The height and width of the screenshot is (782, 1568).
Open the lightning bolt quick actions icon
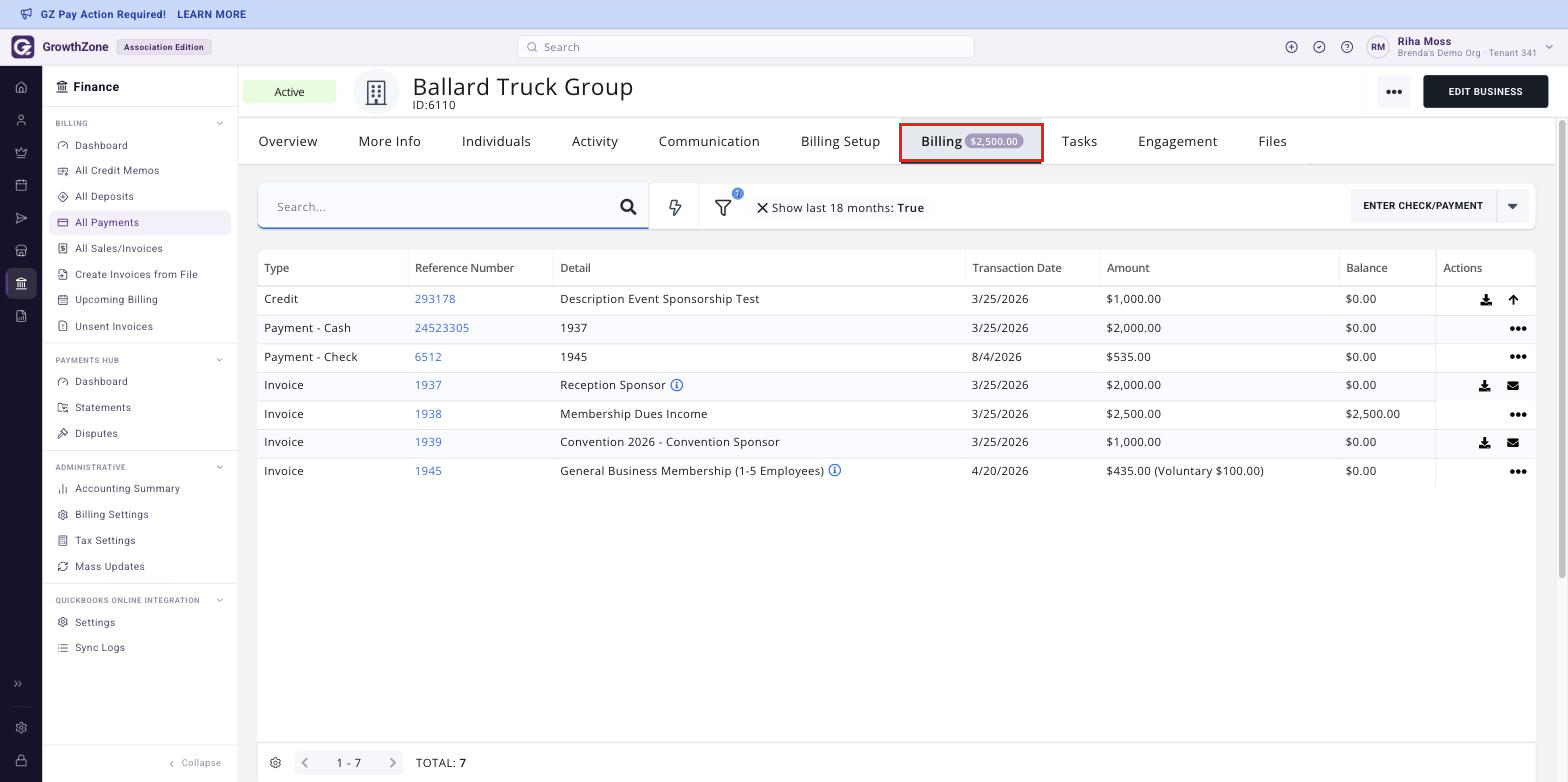click(675, 207)
